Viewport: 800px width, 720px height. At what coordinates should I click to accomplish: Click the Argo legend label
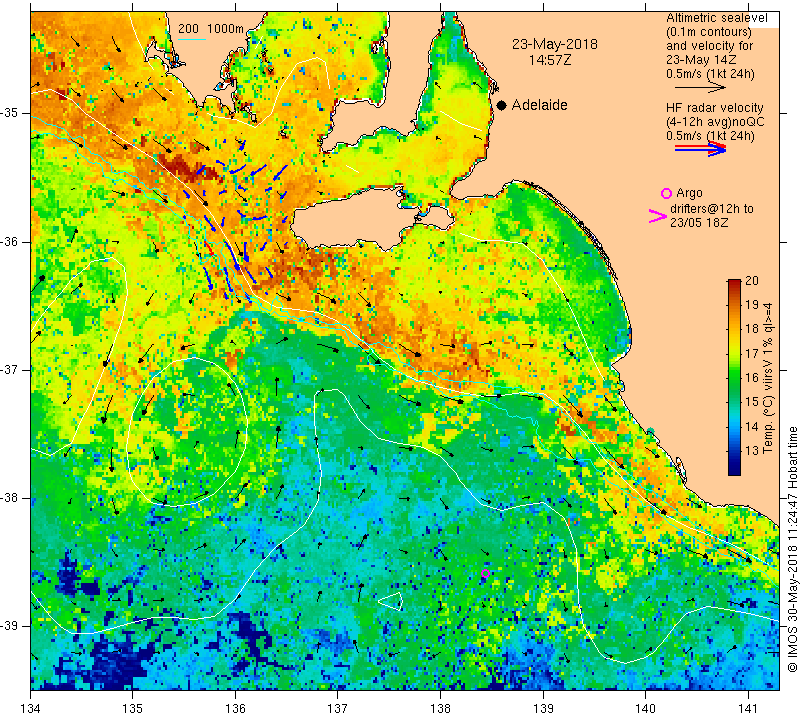pyautogui.click(x=689, y=193)
